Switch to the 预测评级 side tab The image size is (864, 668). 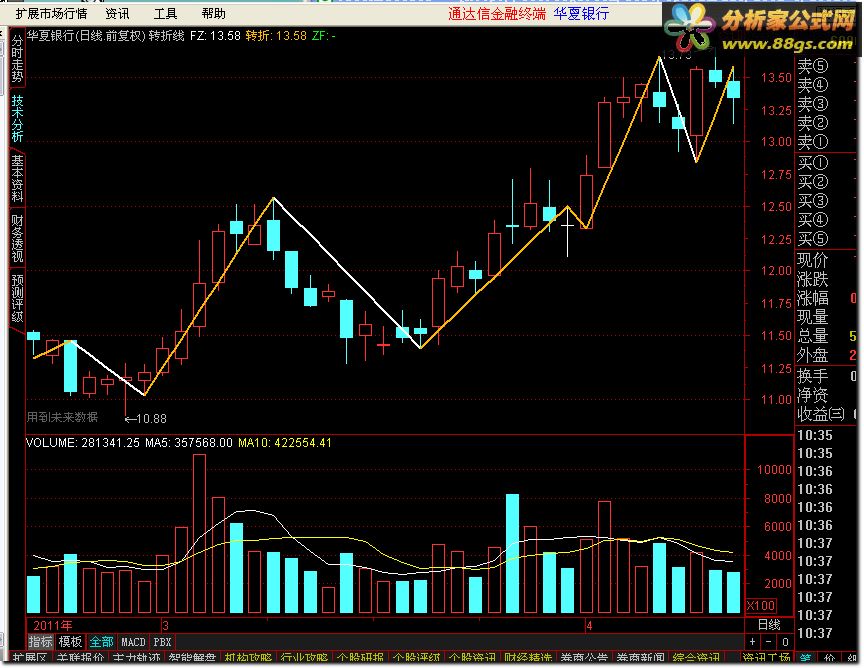(17, 298)
